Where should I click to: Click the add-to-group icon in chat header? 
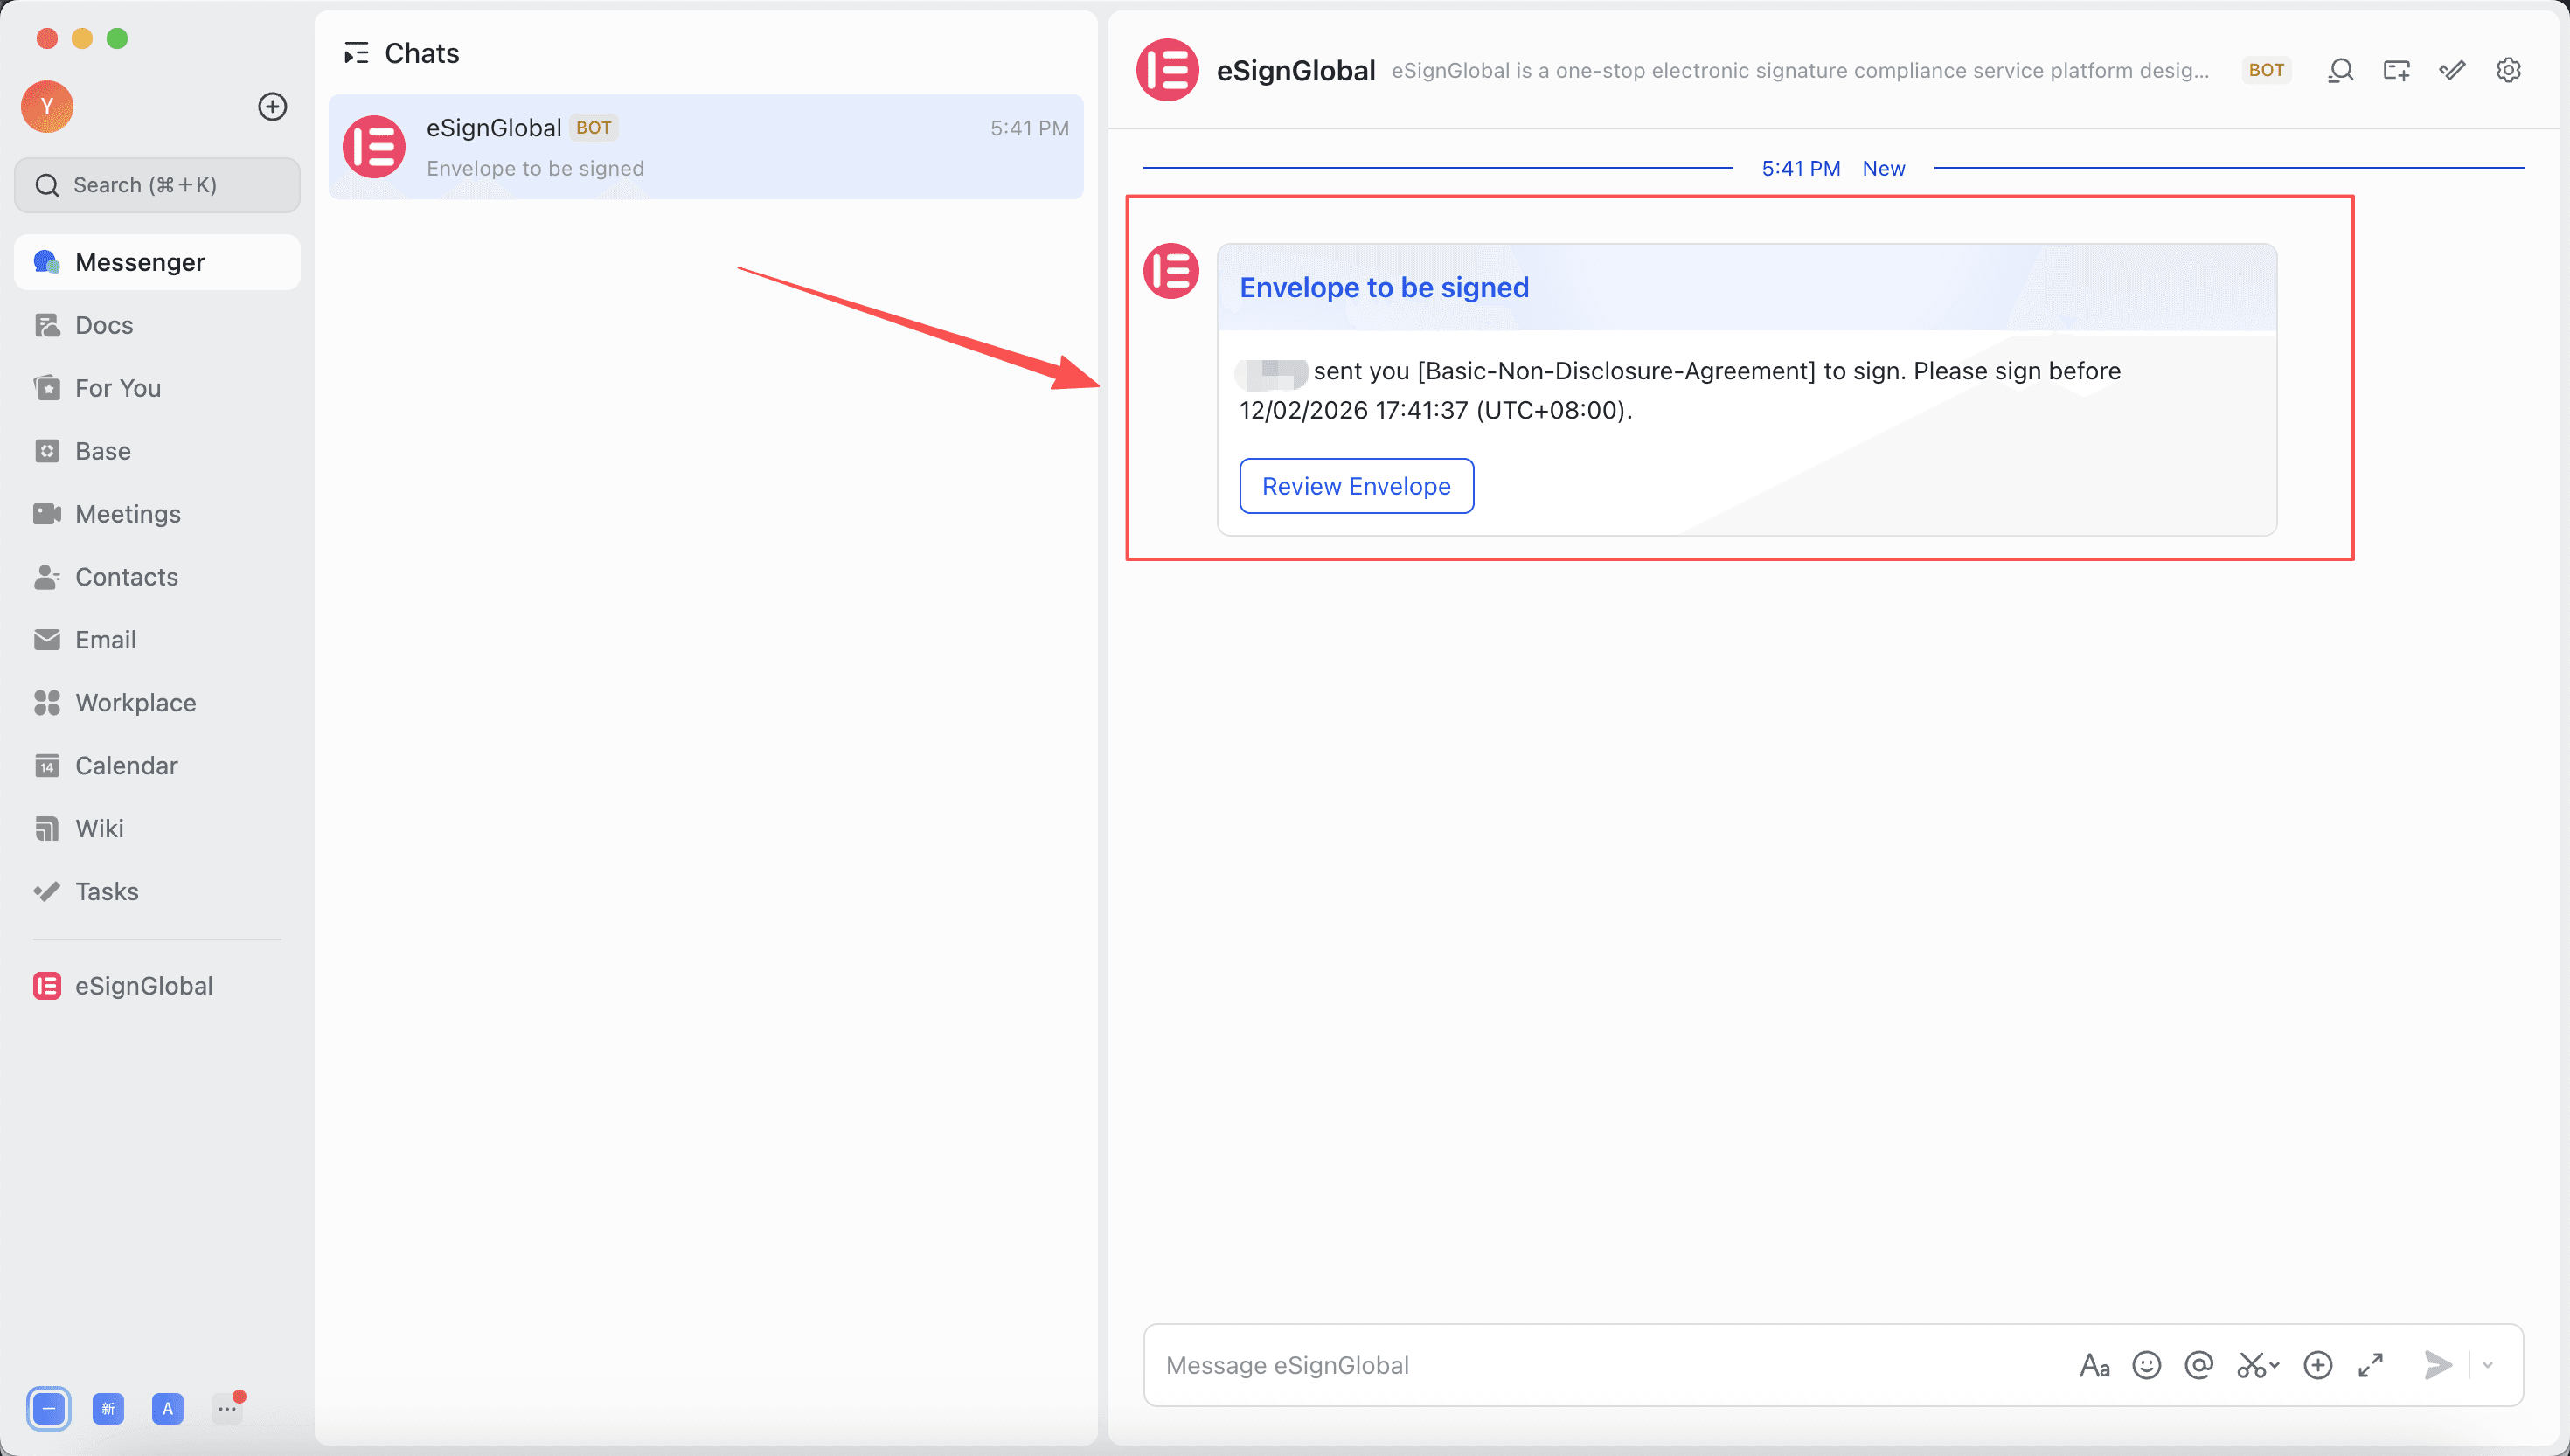(2396, 70)
